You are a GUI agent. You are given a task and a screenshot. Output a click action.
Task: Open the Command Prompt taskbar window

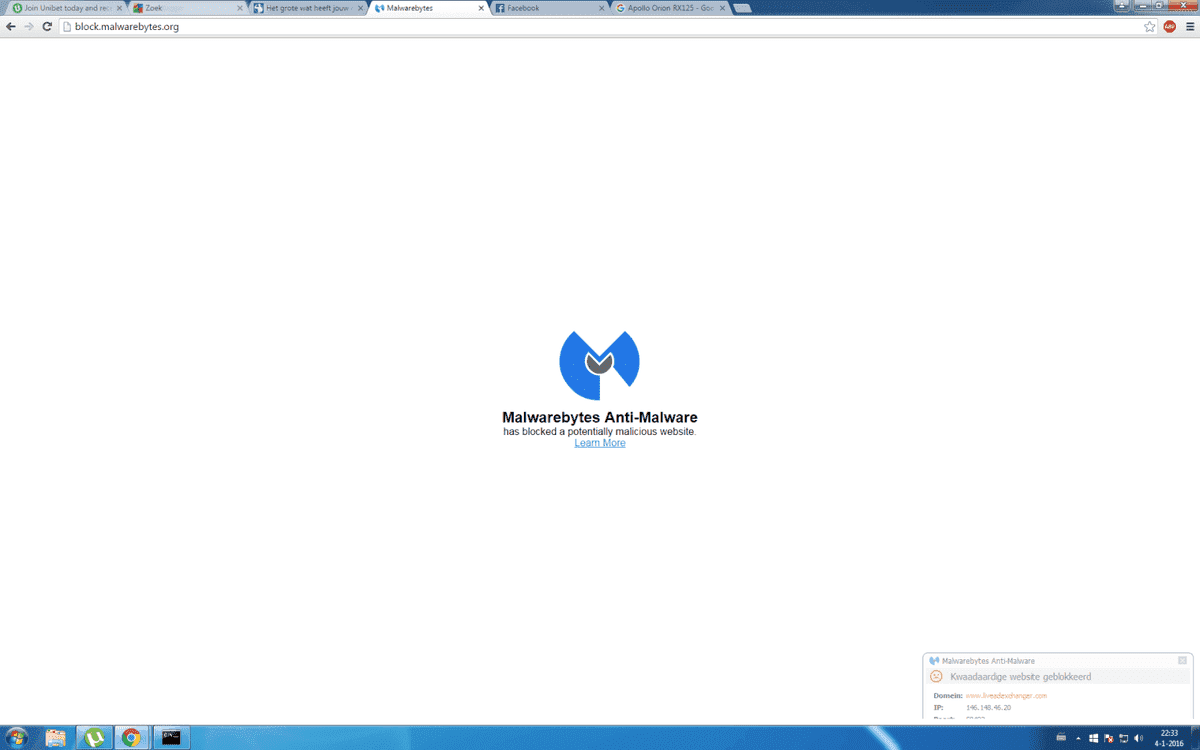(171, 738)
